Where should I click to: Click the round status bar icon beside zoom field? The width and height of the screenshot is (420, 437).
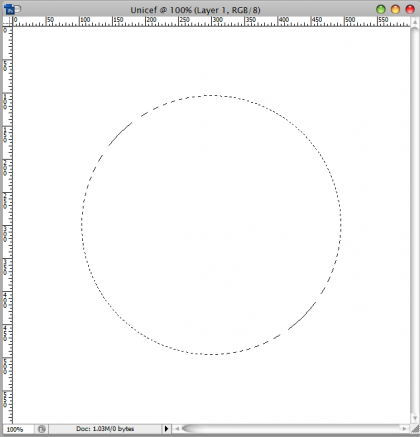point(42,429)
